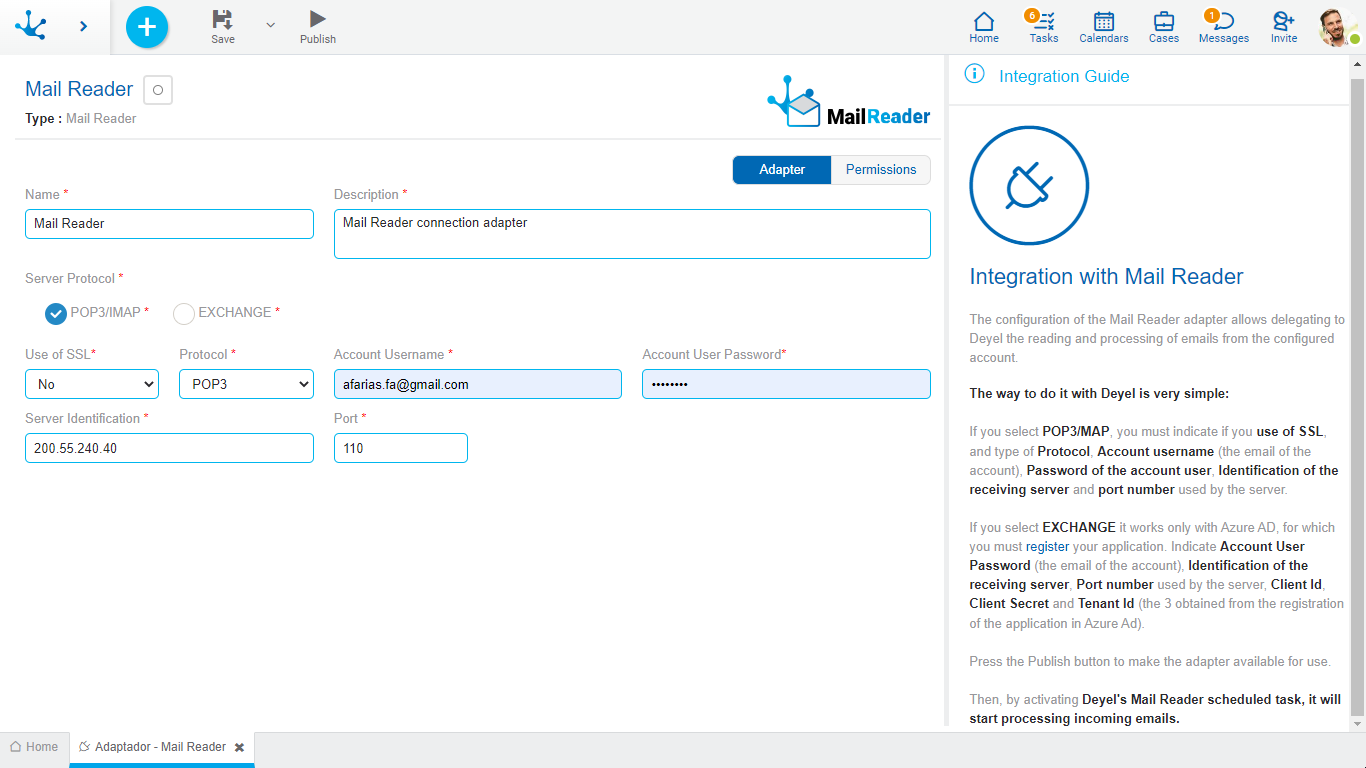Click the register link in guide

[x=1047, y=547]
